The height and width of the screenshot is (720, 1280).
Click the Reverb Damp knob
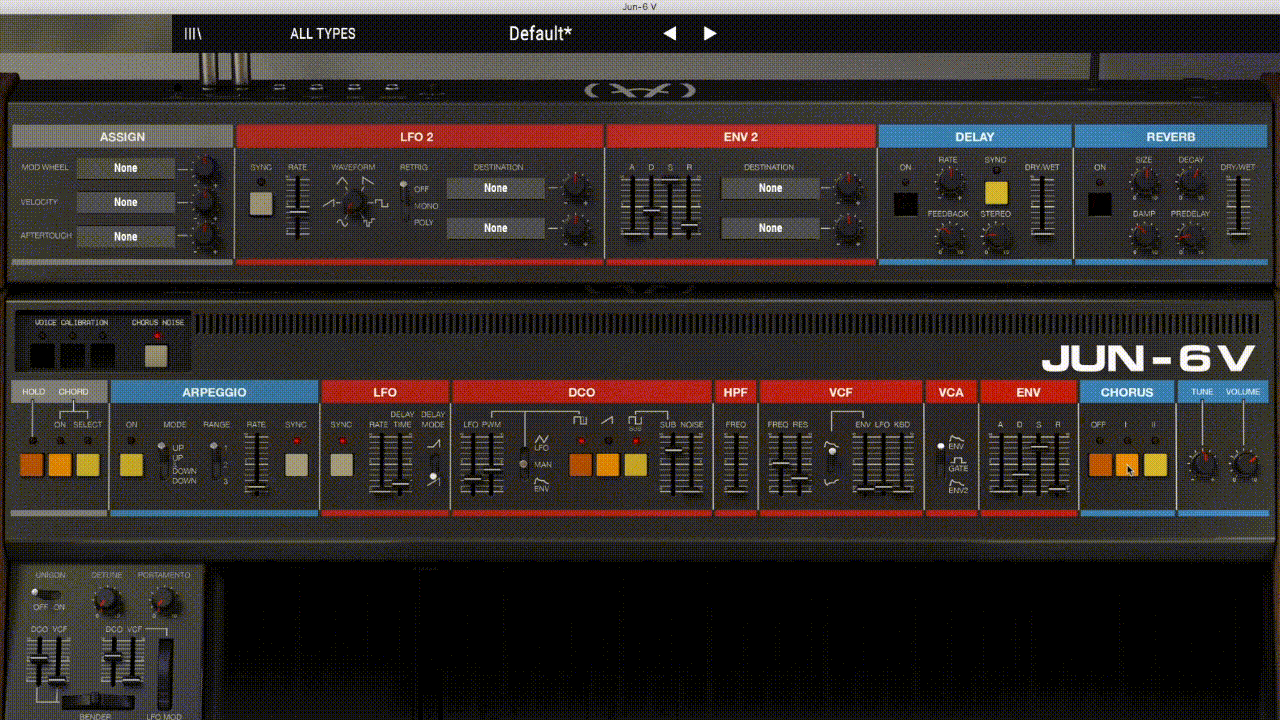click(1144, 236)
